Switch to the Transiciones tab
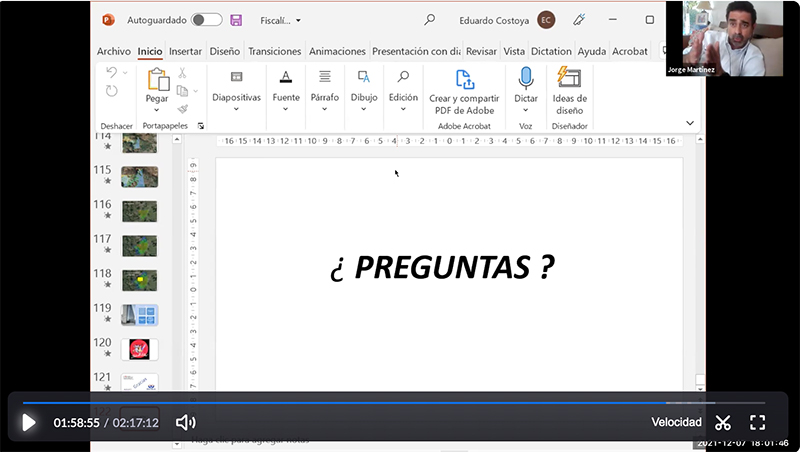This screenshot has height=452, width=800. coord(274,51)
